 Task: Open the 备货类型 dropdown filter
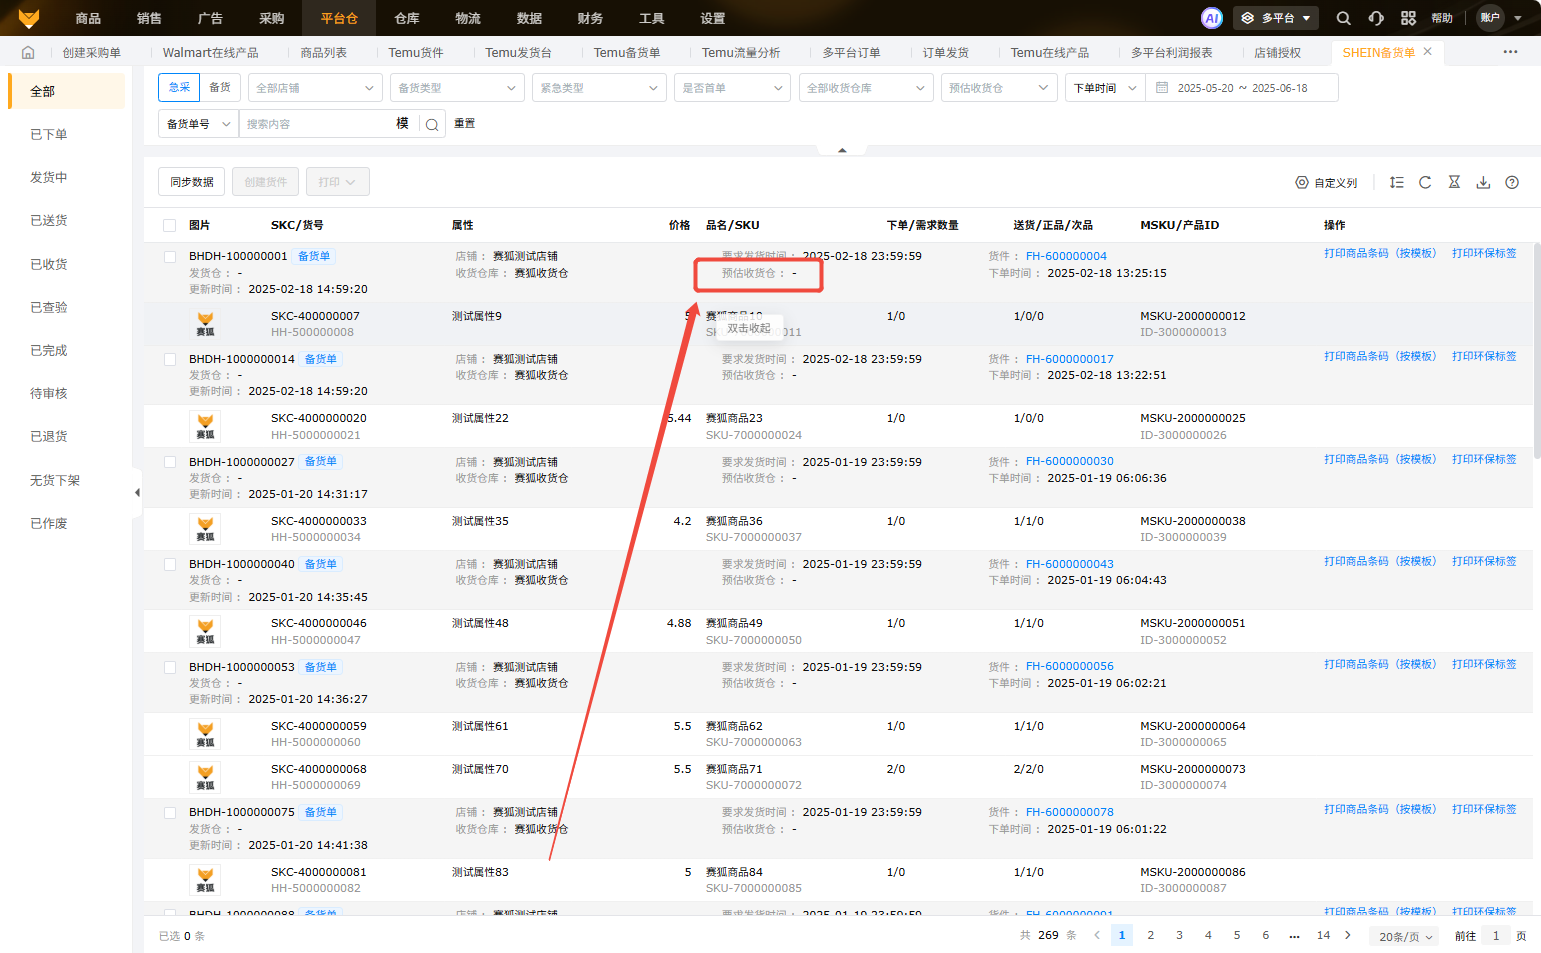click(457, 88)
